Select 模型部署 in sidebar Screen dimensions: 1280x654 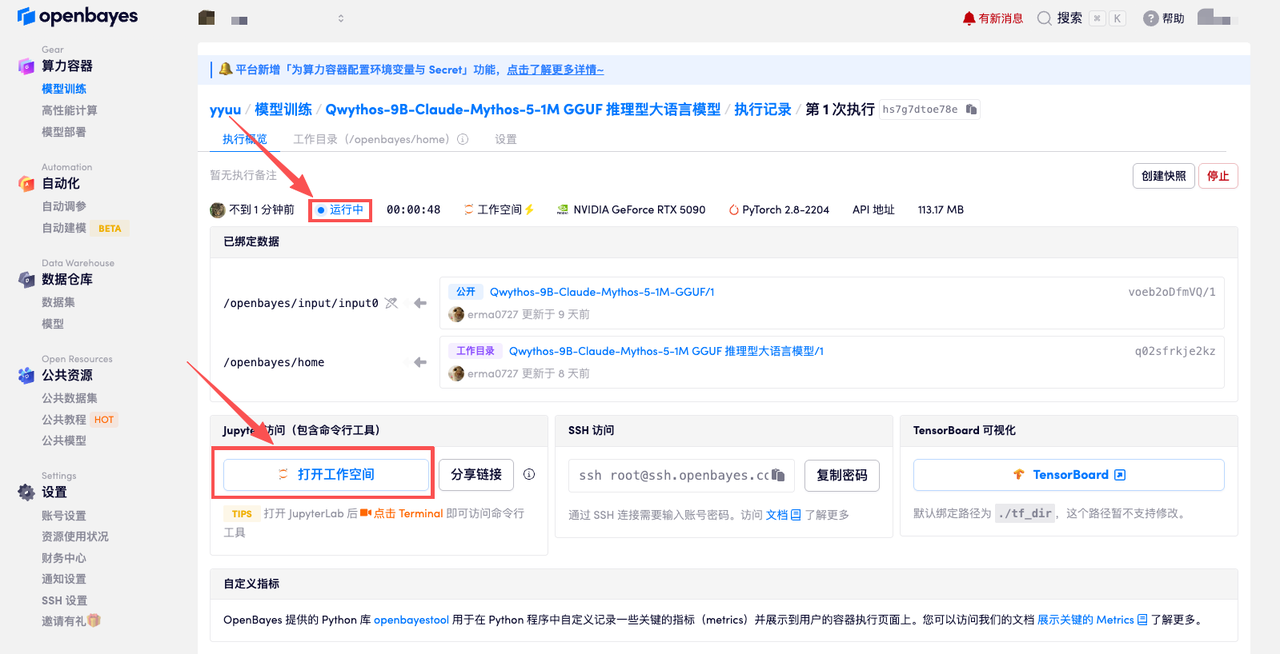tap(64, 131)
